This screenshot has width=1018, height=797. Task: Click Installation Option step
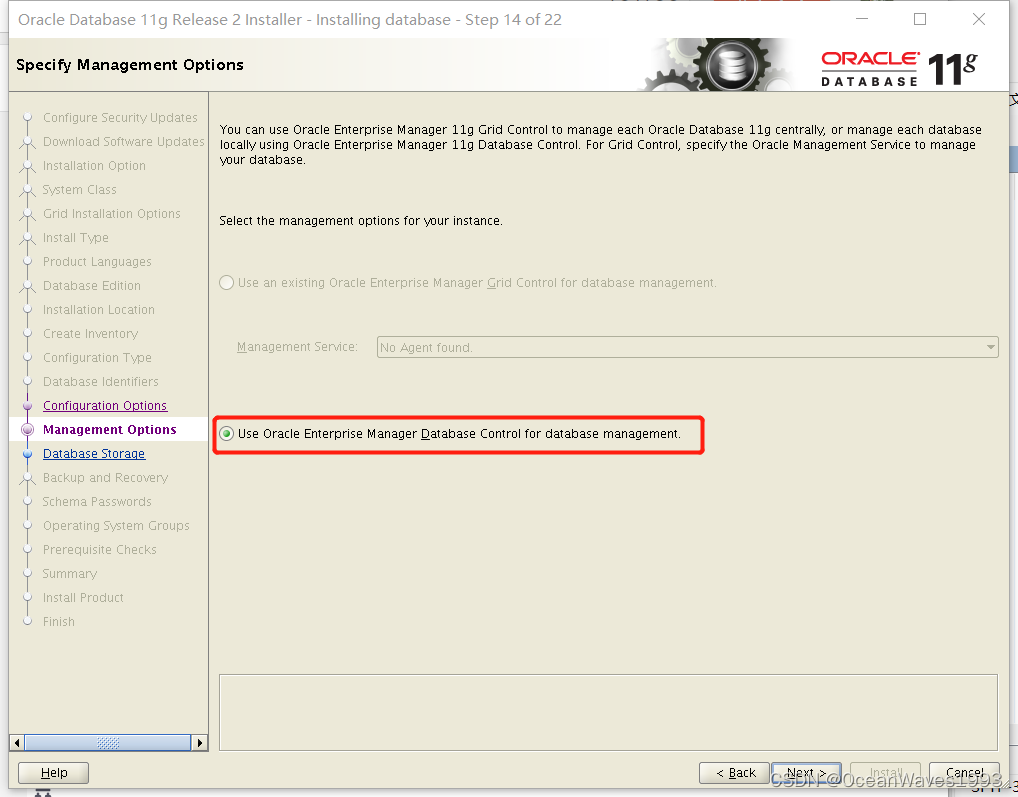94,166
